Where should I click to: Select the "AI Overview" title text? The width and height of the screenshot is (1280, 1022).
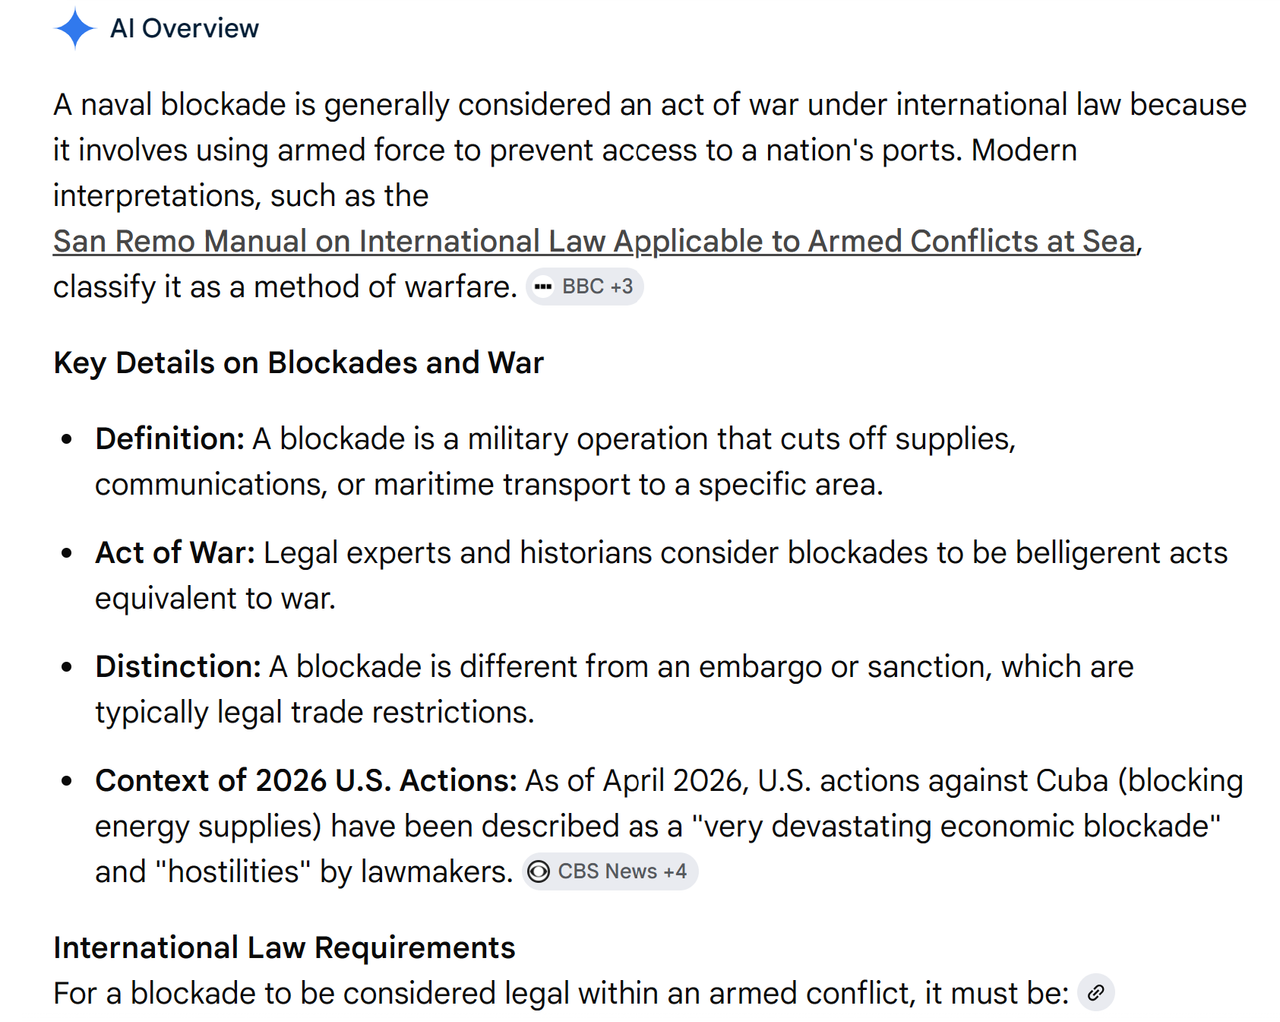click(x=184, y=28)
